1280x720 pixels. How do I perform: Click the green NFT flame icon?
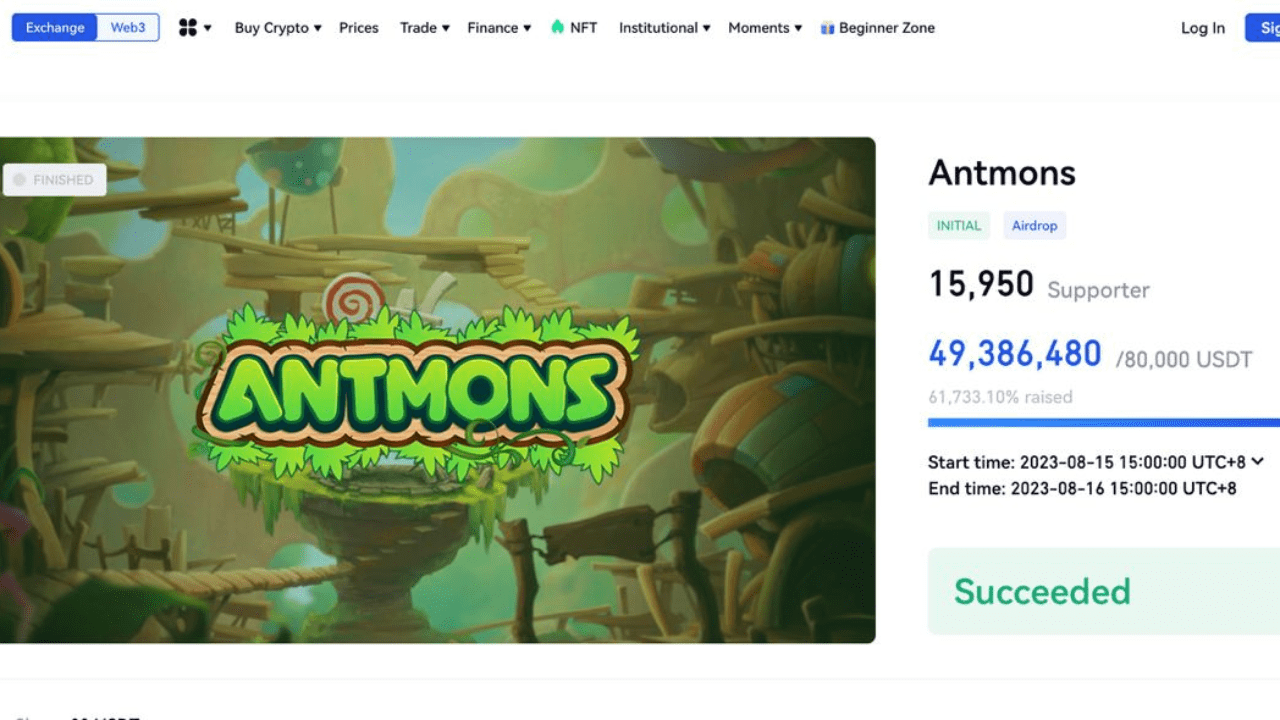point(557,27)
